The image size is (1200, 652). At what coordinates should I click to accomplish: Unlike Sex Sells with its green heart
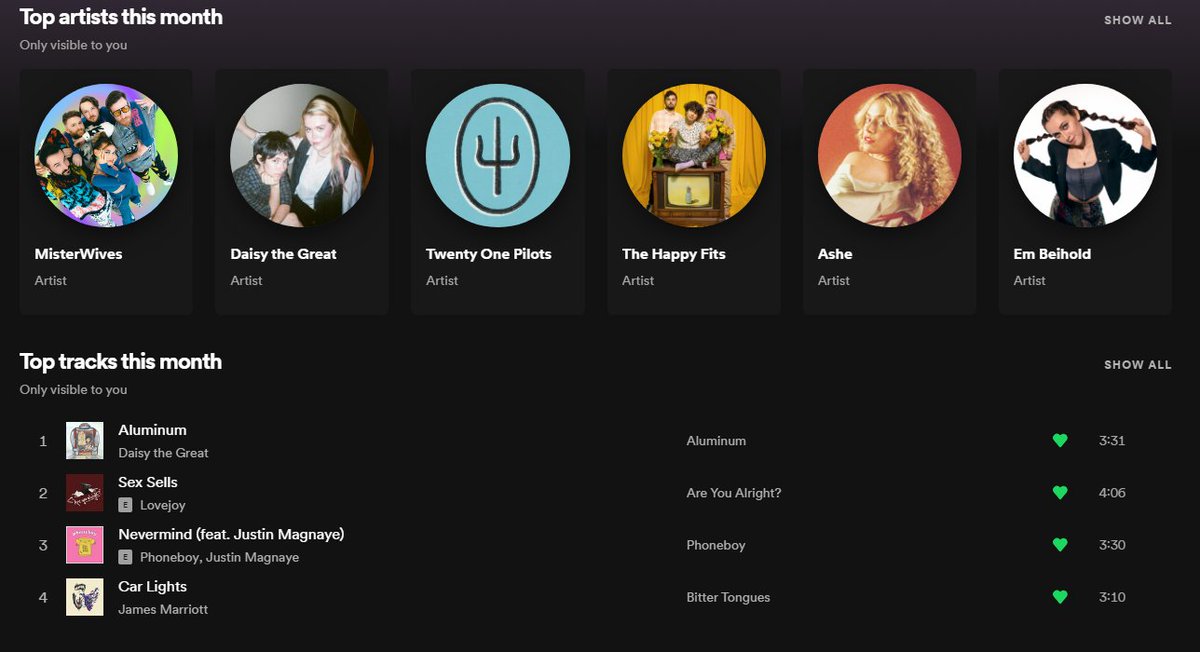click(x=1060, y=493)
